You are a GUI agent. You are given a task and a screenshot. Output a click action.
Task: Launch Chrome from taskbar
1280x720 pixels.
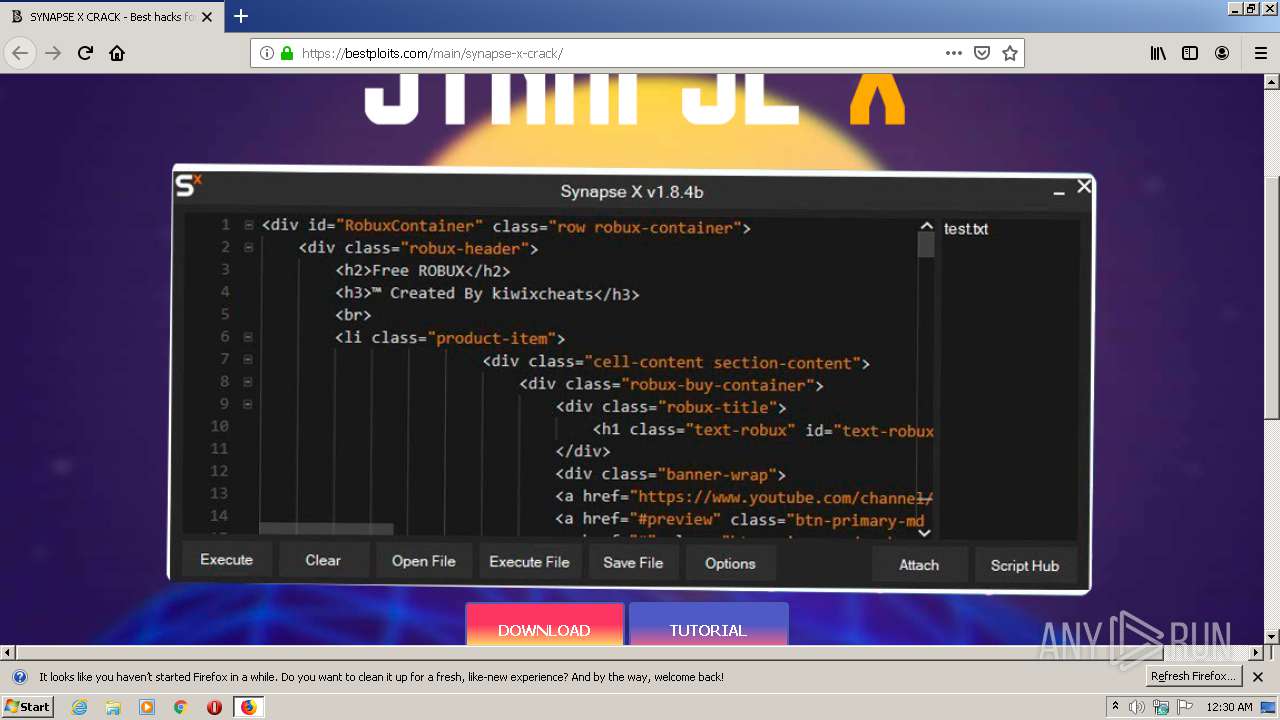[180, 707]
